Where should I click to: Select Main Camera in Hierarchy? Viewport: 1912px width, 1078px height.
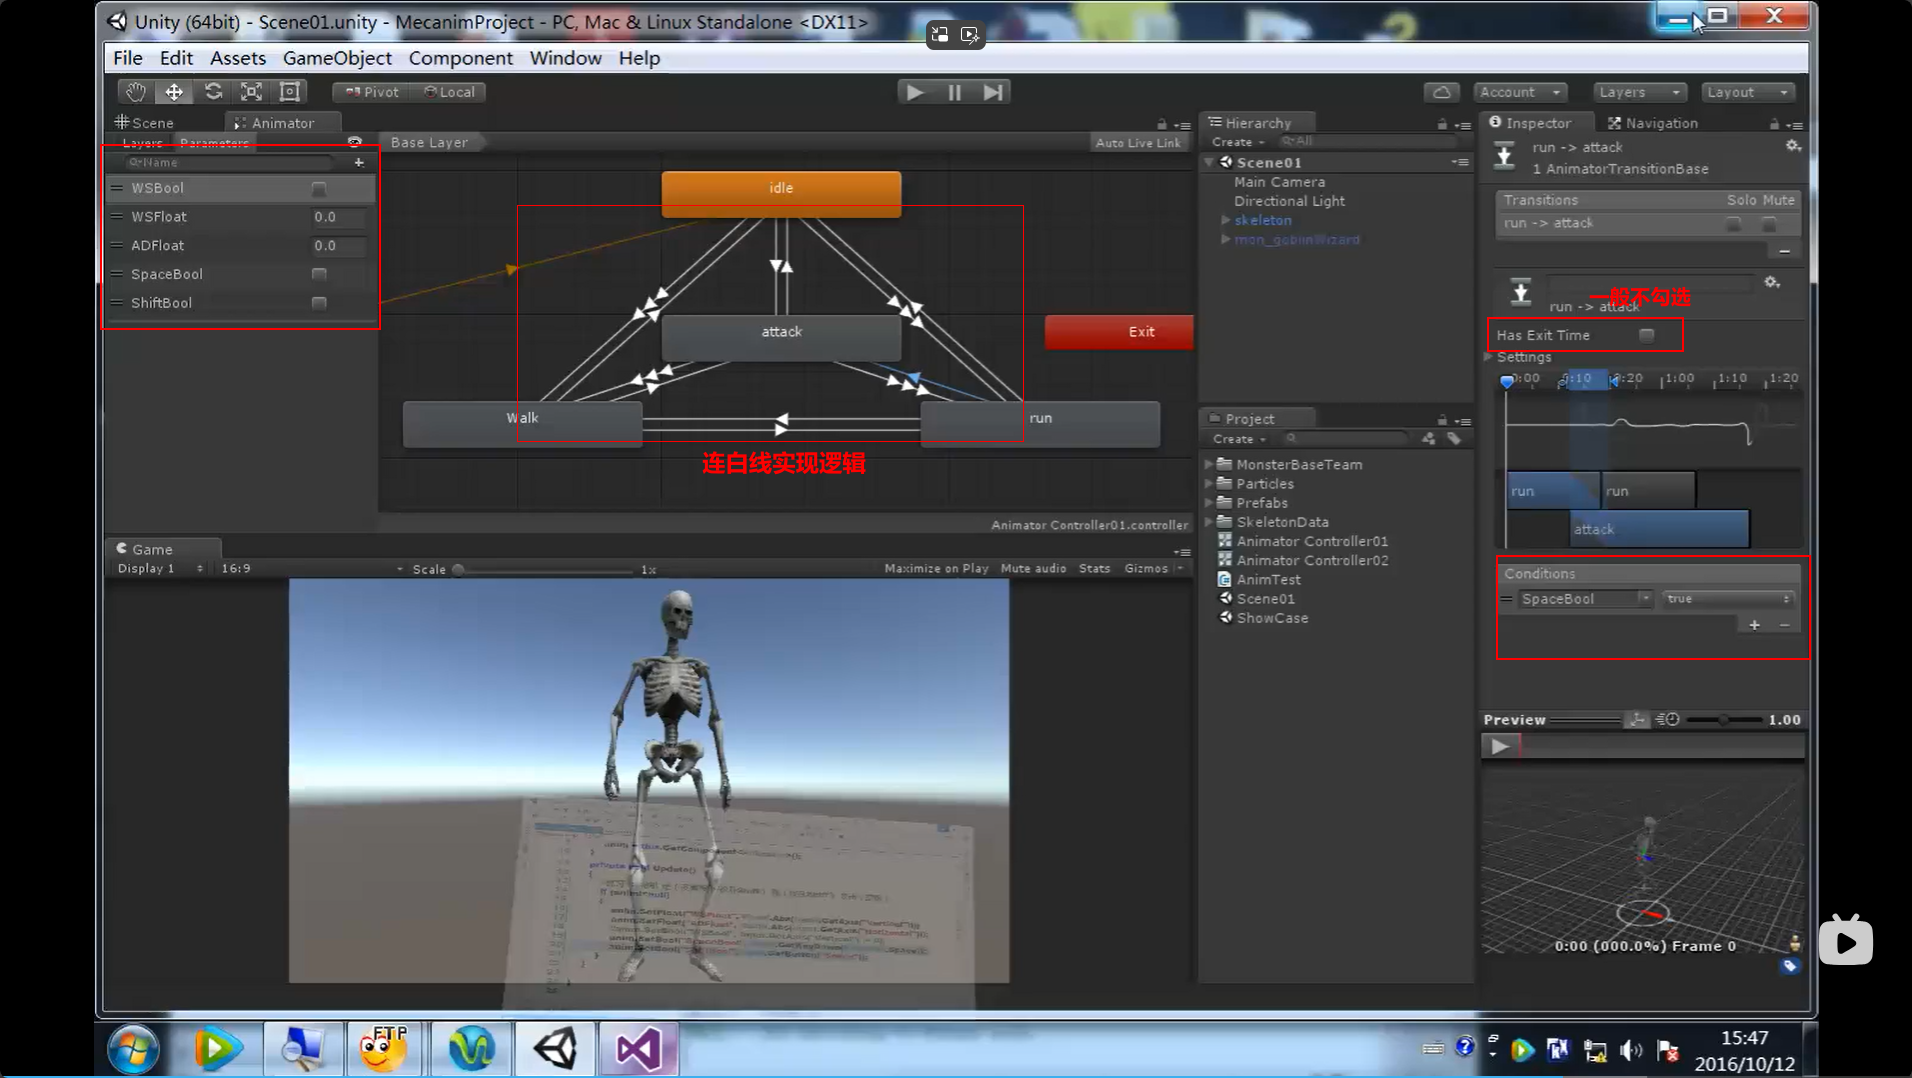tap(1279, 182)
